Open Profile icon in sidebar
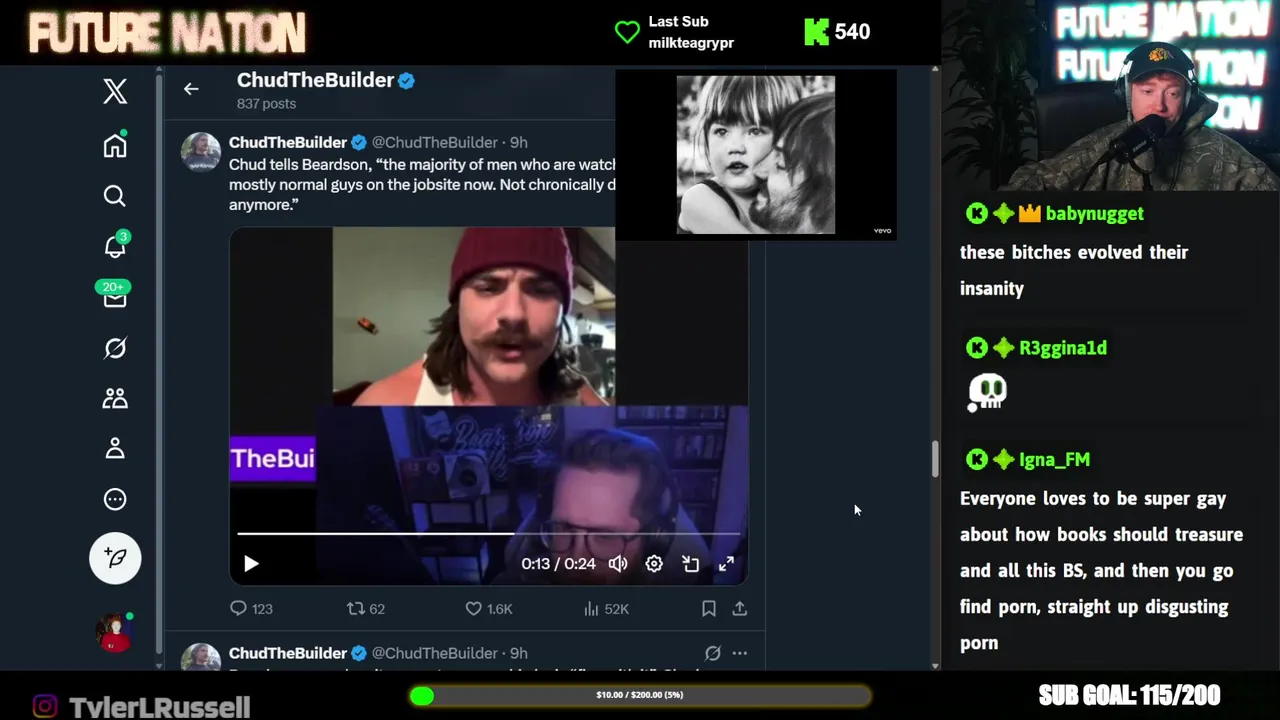1280x720 pixels. [x=115, y=449]
